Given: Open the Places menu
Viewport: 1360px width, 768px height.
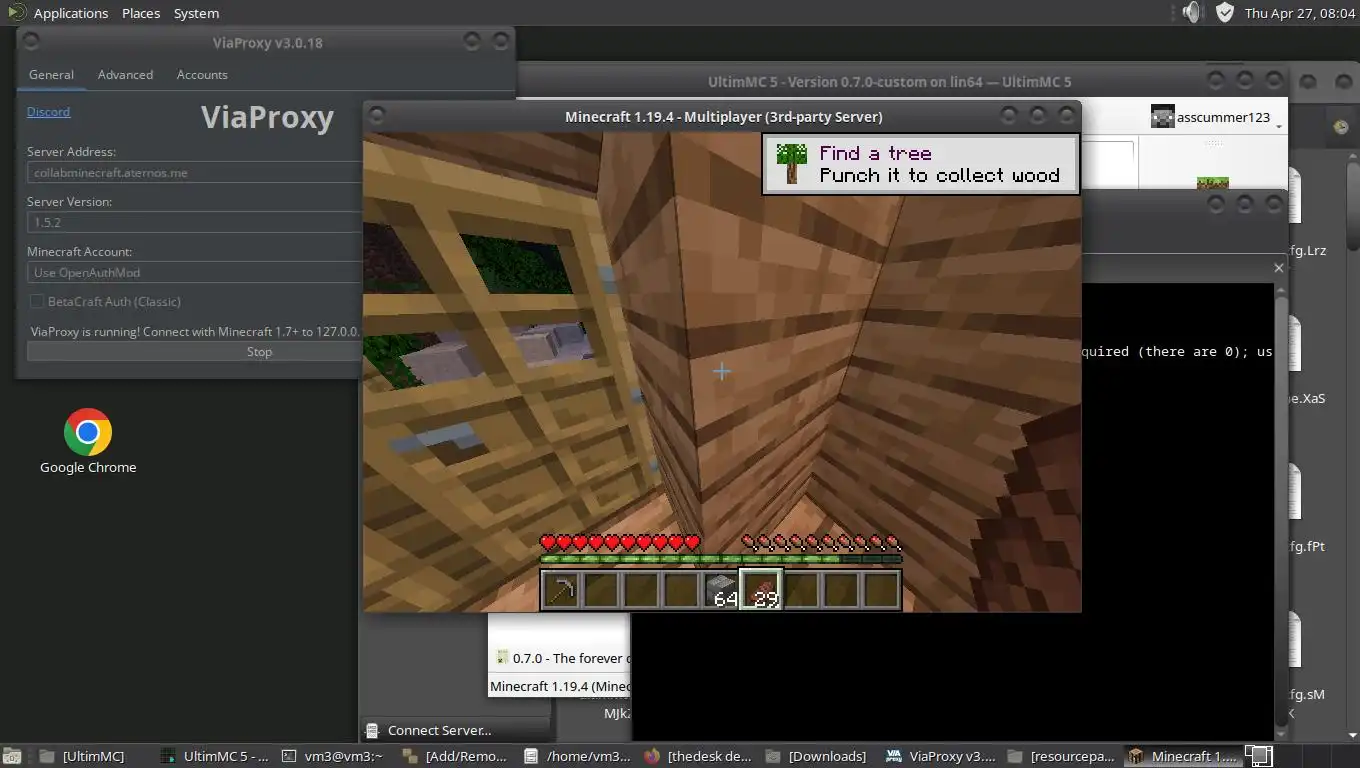Looking at the screenshot, I should pos(141,13).
